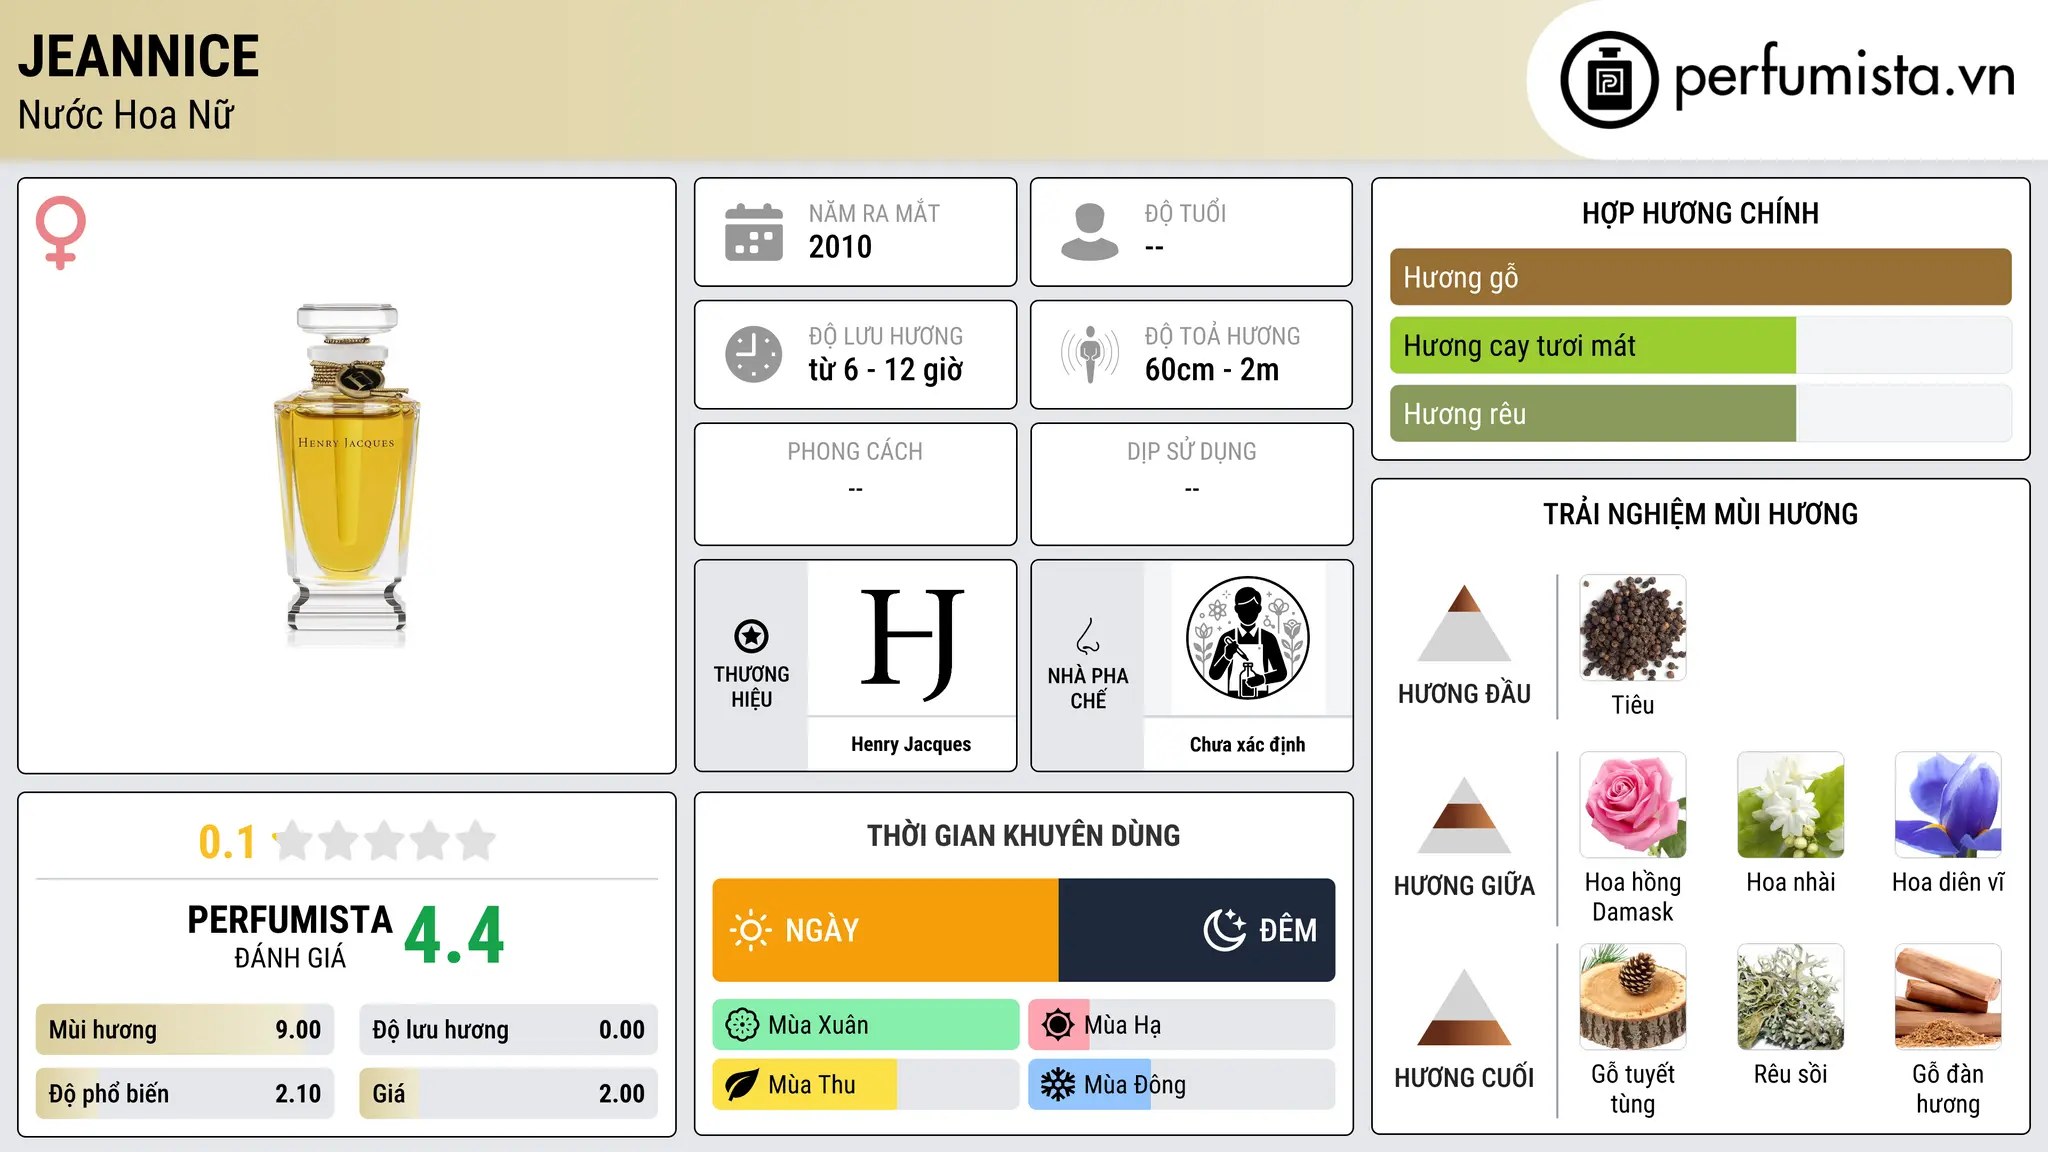The image size is (2048, 1152).
Task: Select the Mùa Đông season bar
Action: coord(1182,1085)
